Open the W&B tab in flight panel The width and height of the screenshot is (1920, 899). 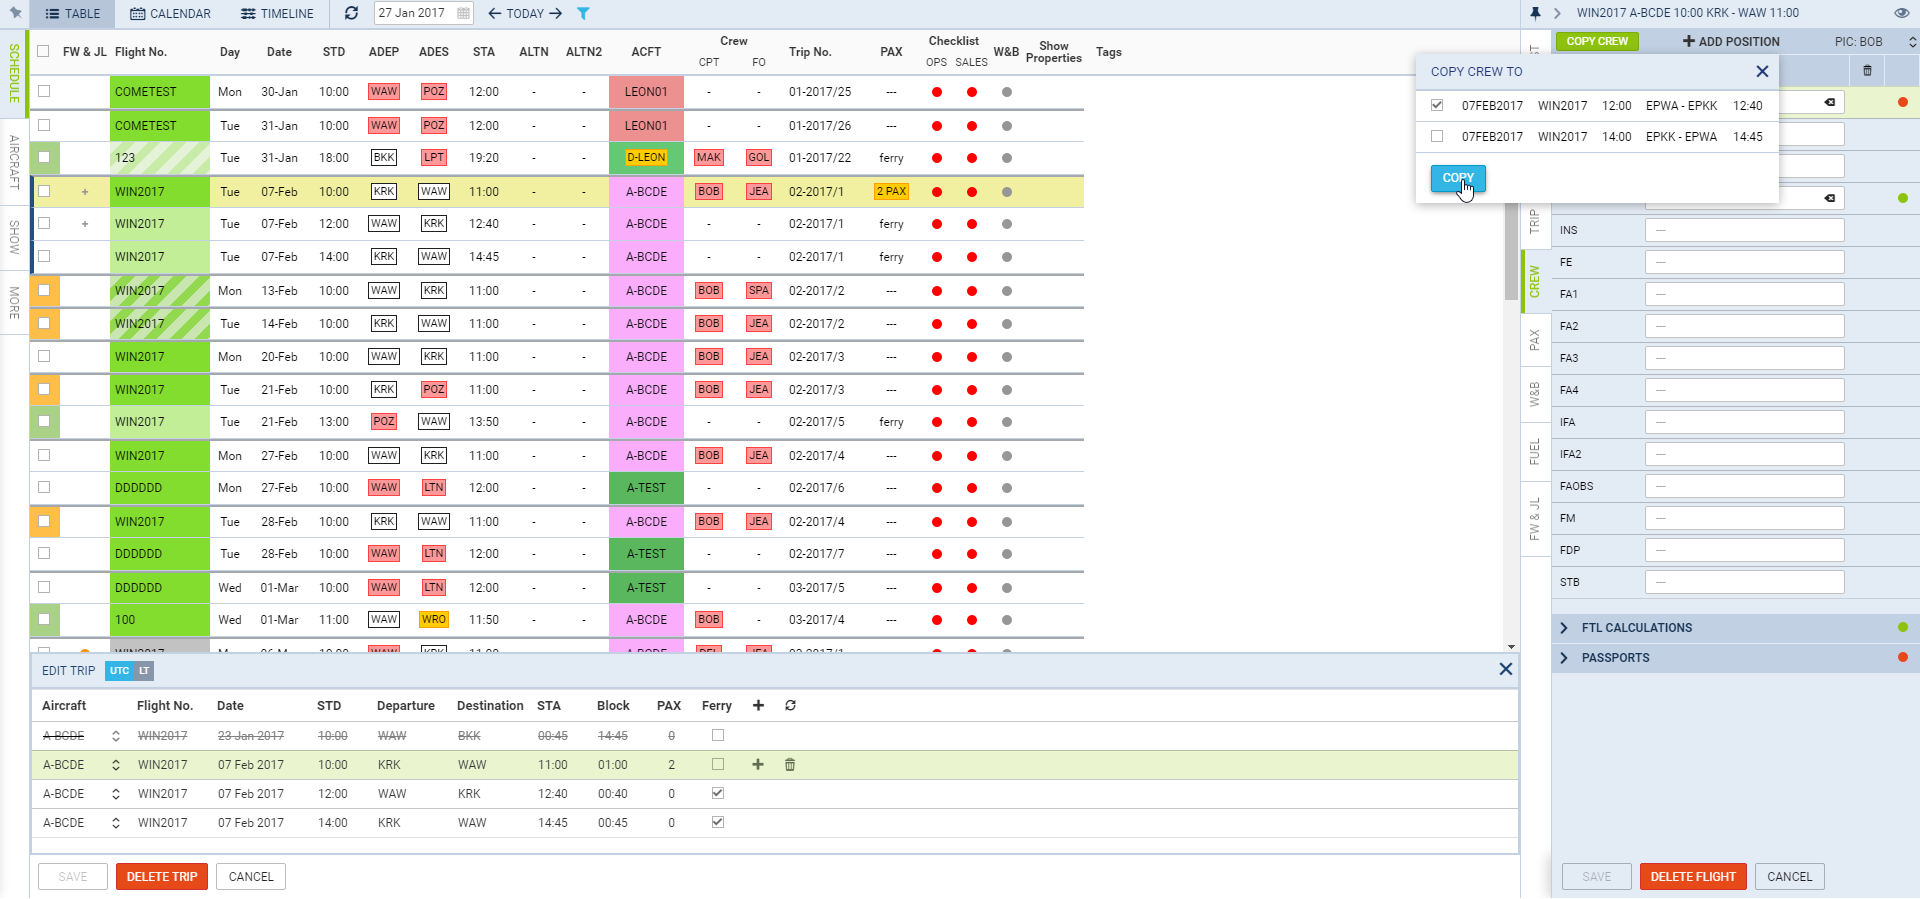point(1535,394)
